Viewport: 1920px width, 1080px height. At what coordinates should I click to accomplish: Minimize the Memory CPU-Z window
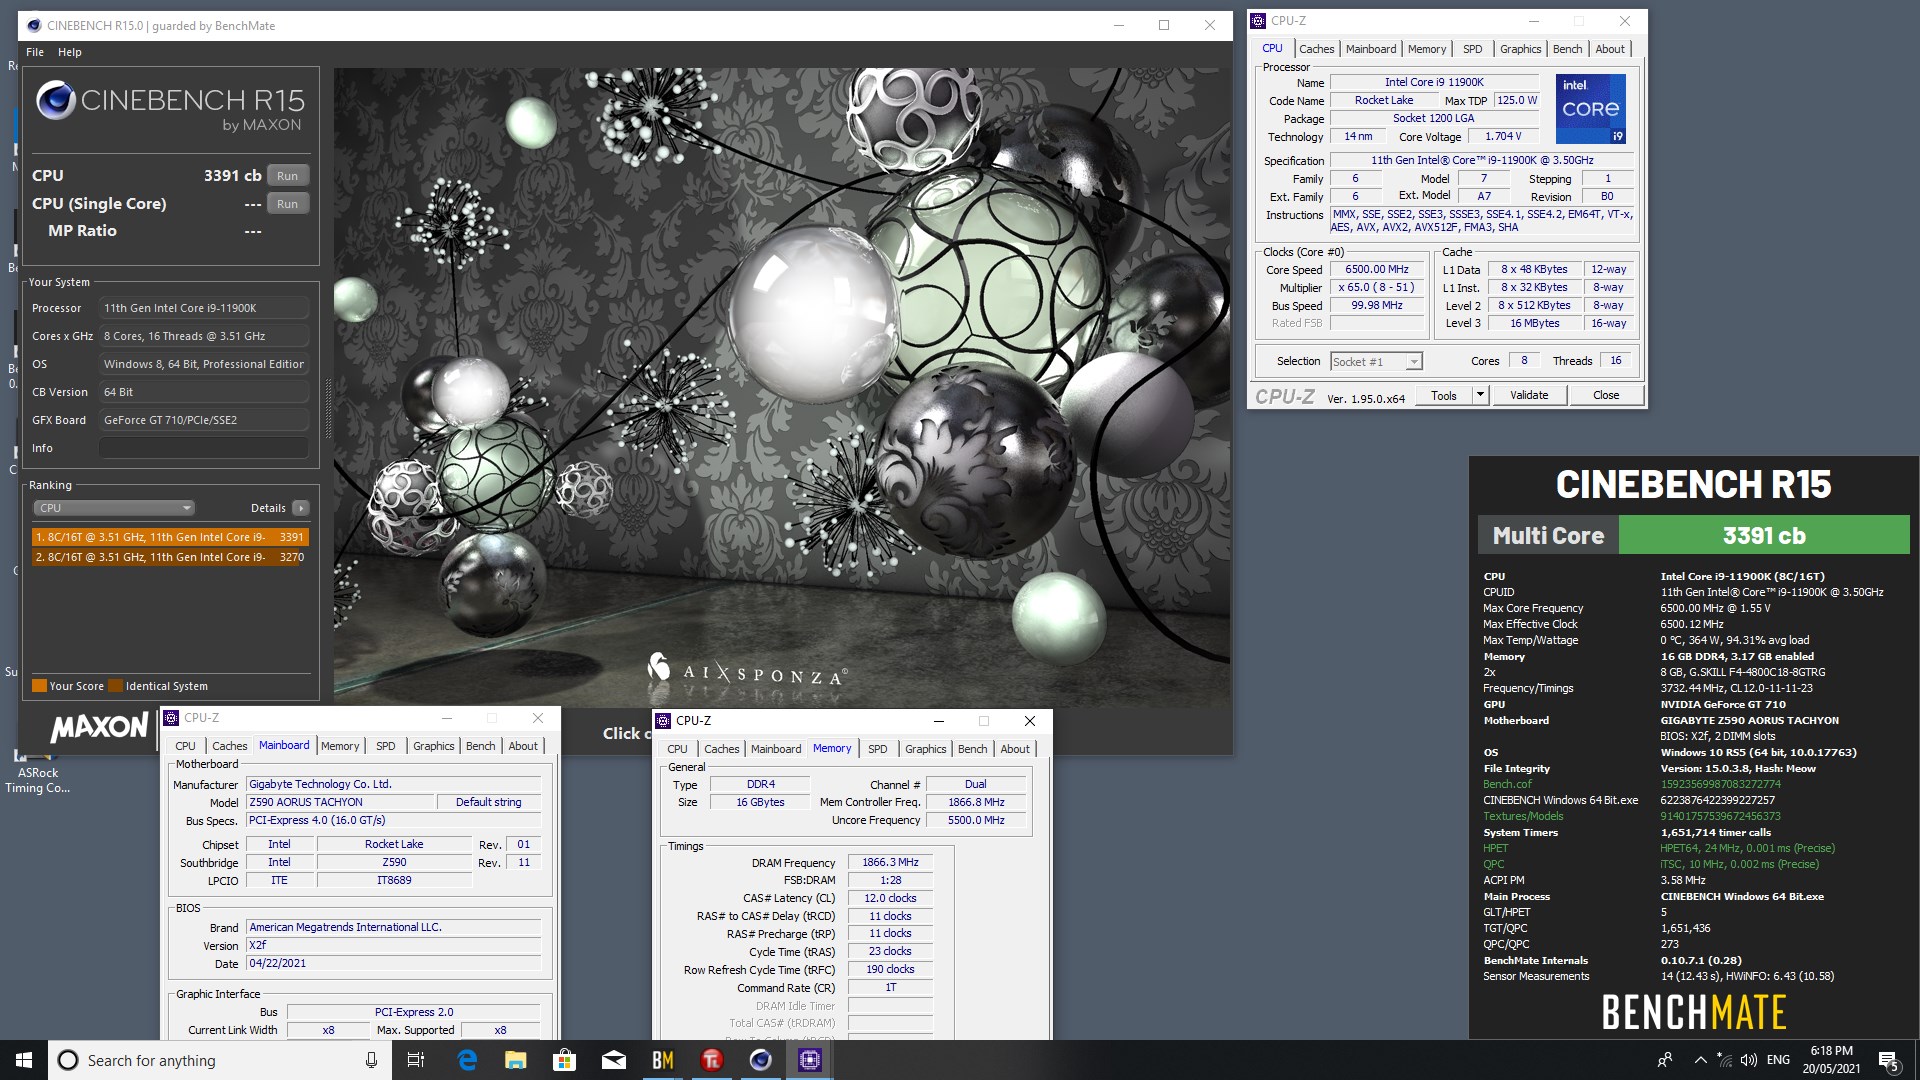(938, 721)
